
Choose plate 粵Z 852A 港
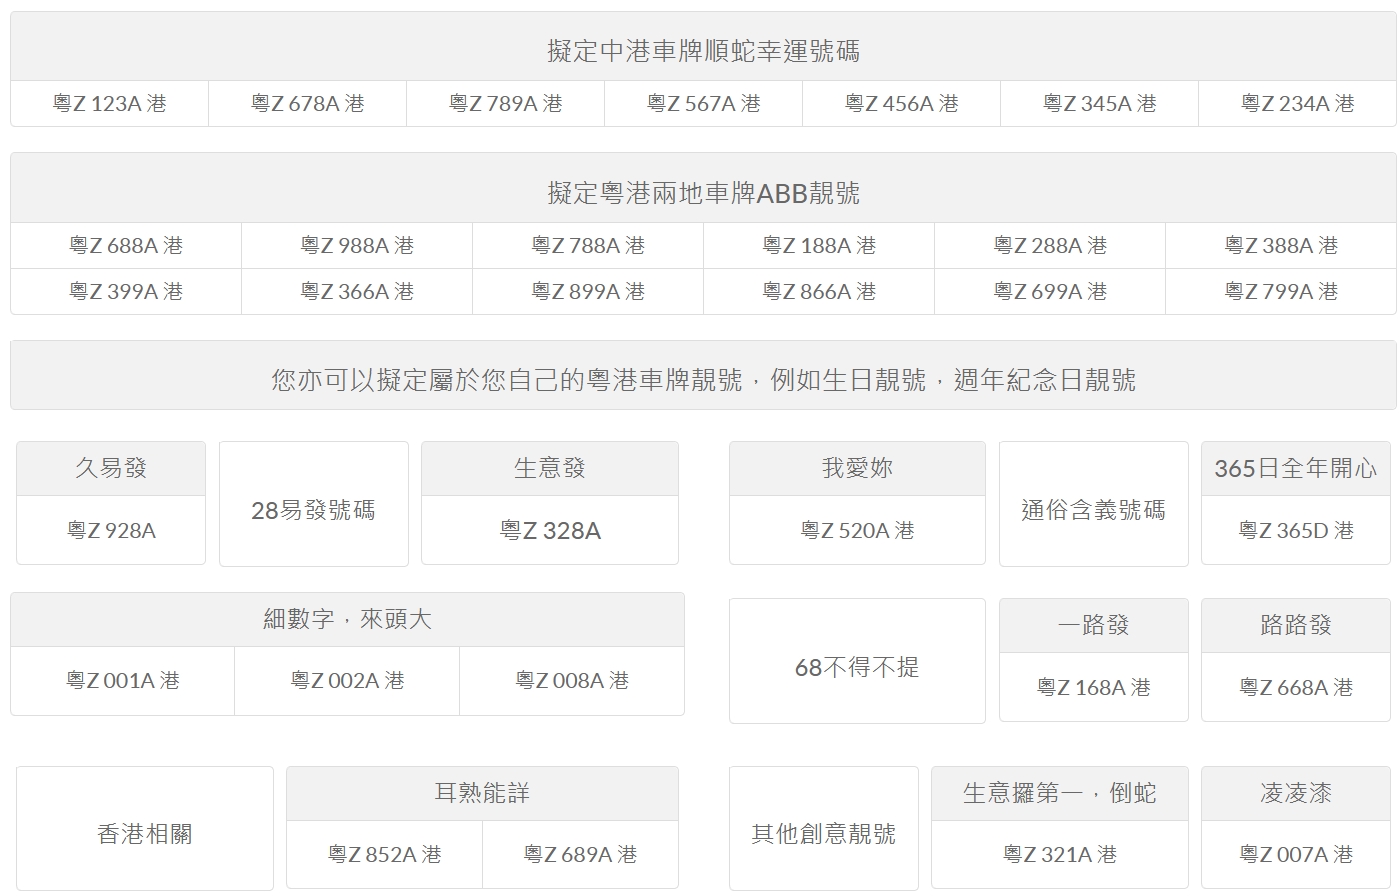(x=384, y=855)
